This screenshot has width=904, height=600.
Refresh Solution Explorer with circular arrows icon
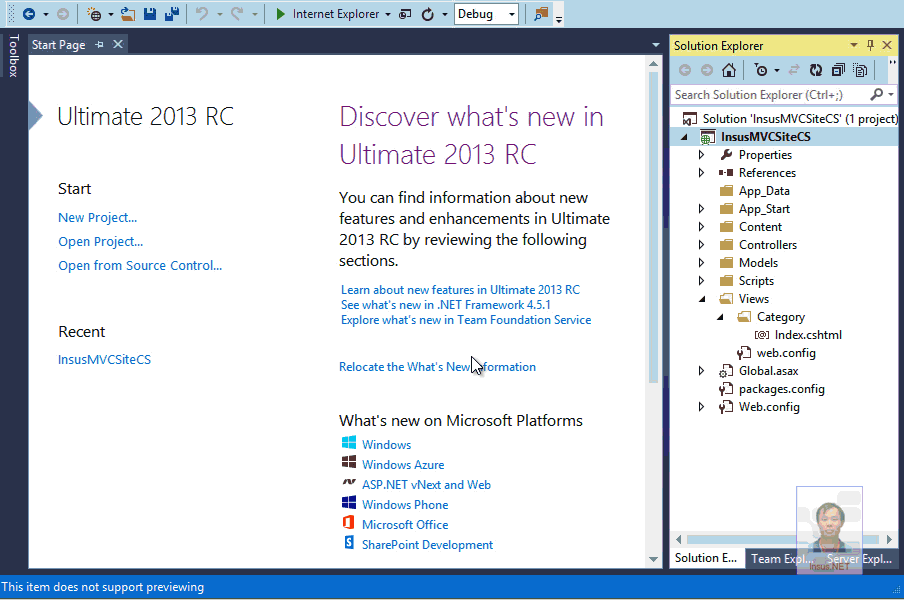pyautogui.click(x=816, y=70)
